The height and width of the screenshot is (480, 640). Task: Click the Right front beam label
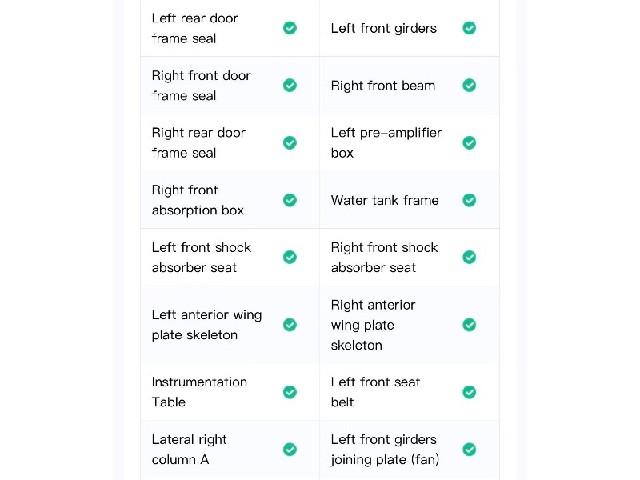tap(383, 86)
